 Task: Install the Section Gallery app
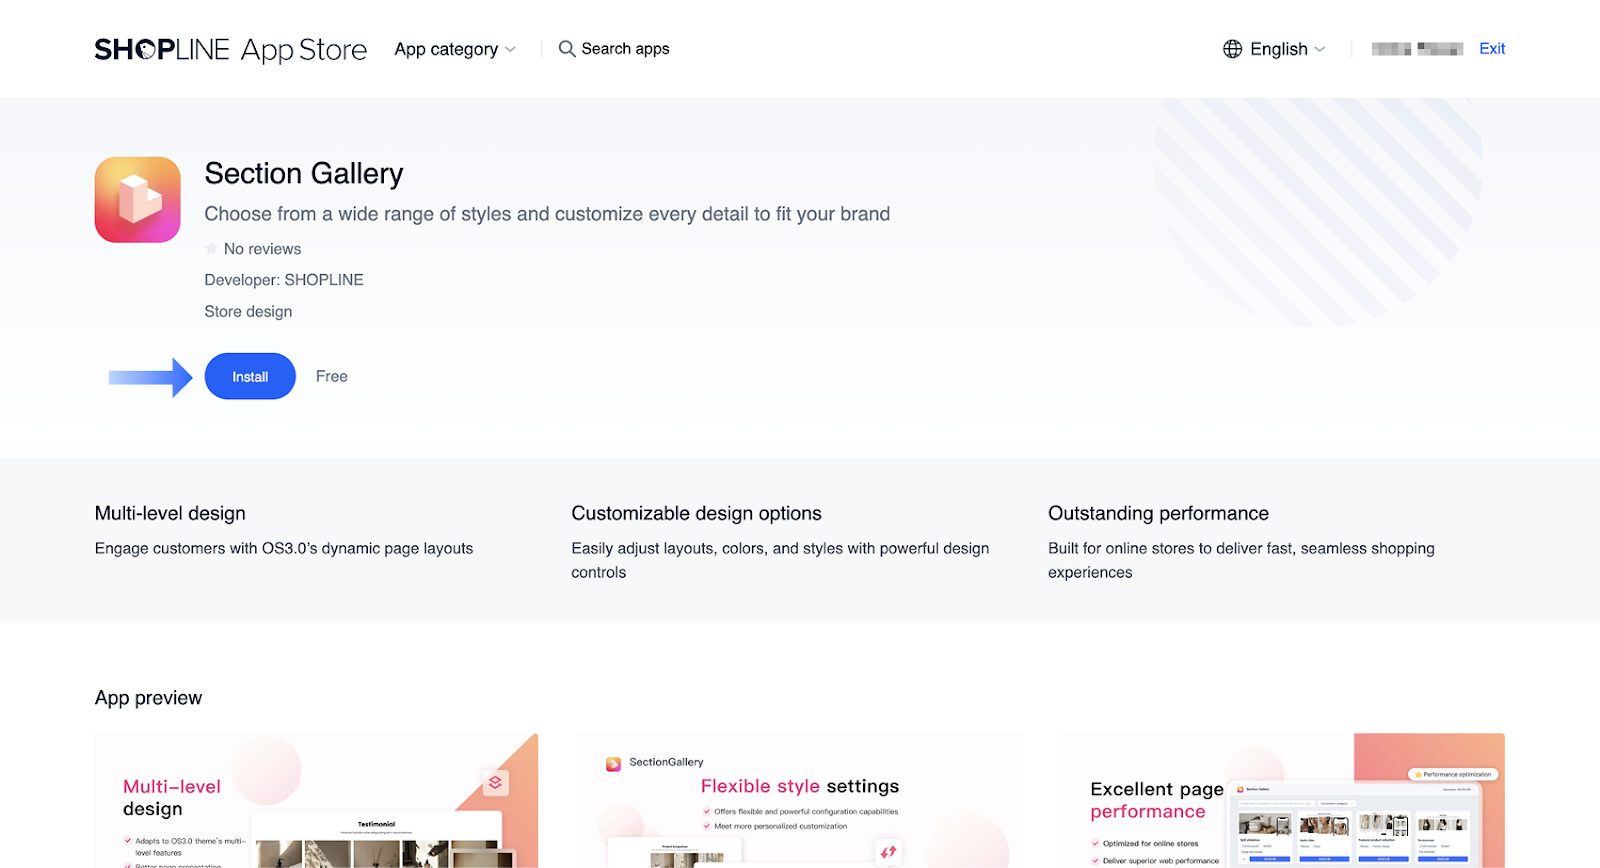250,376
